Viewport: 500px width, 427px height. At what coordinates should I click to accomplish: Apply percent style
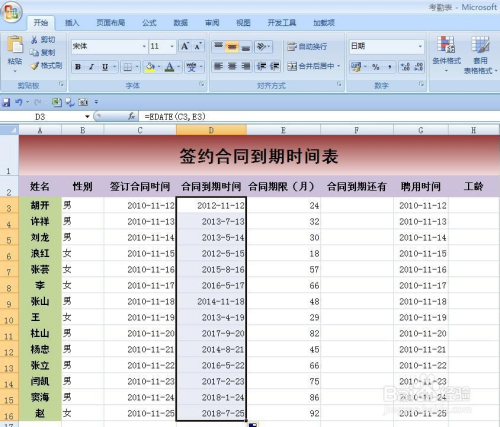click(376, 67)
